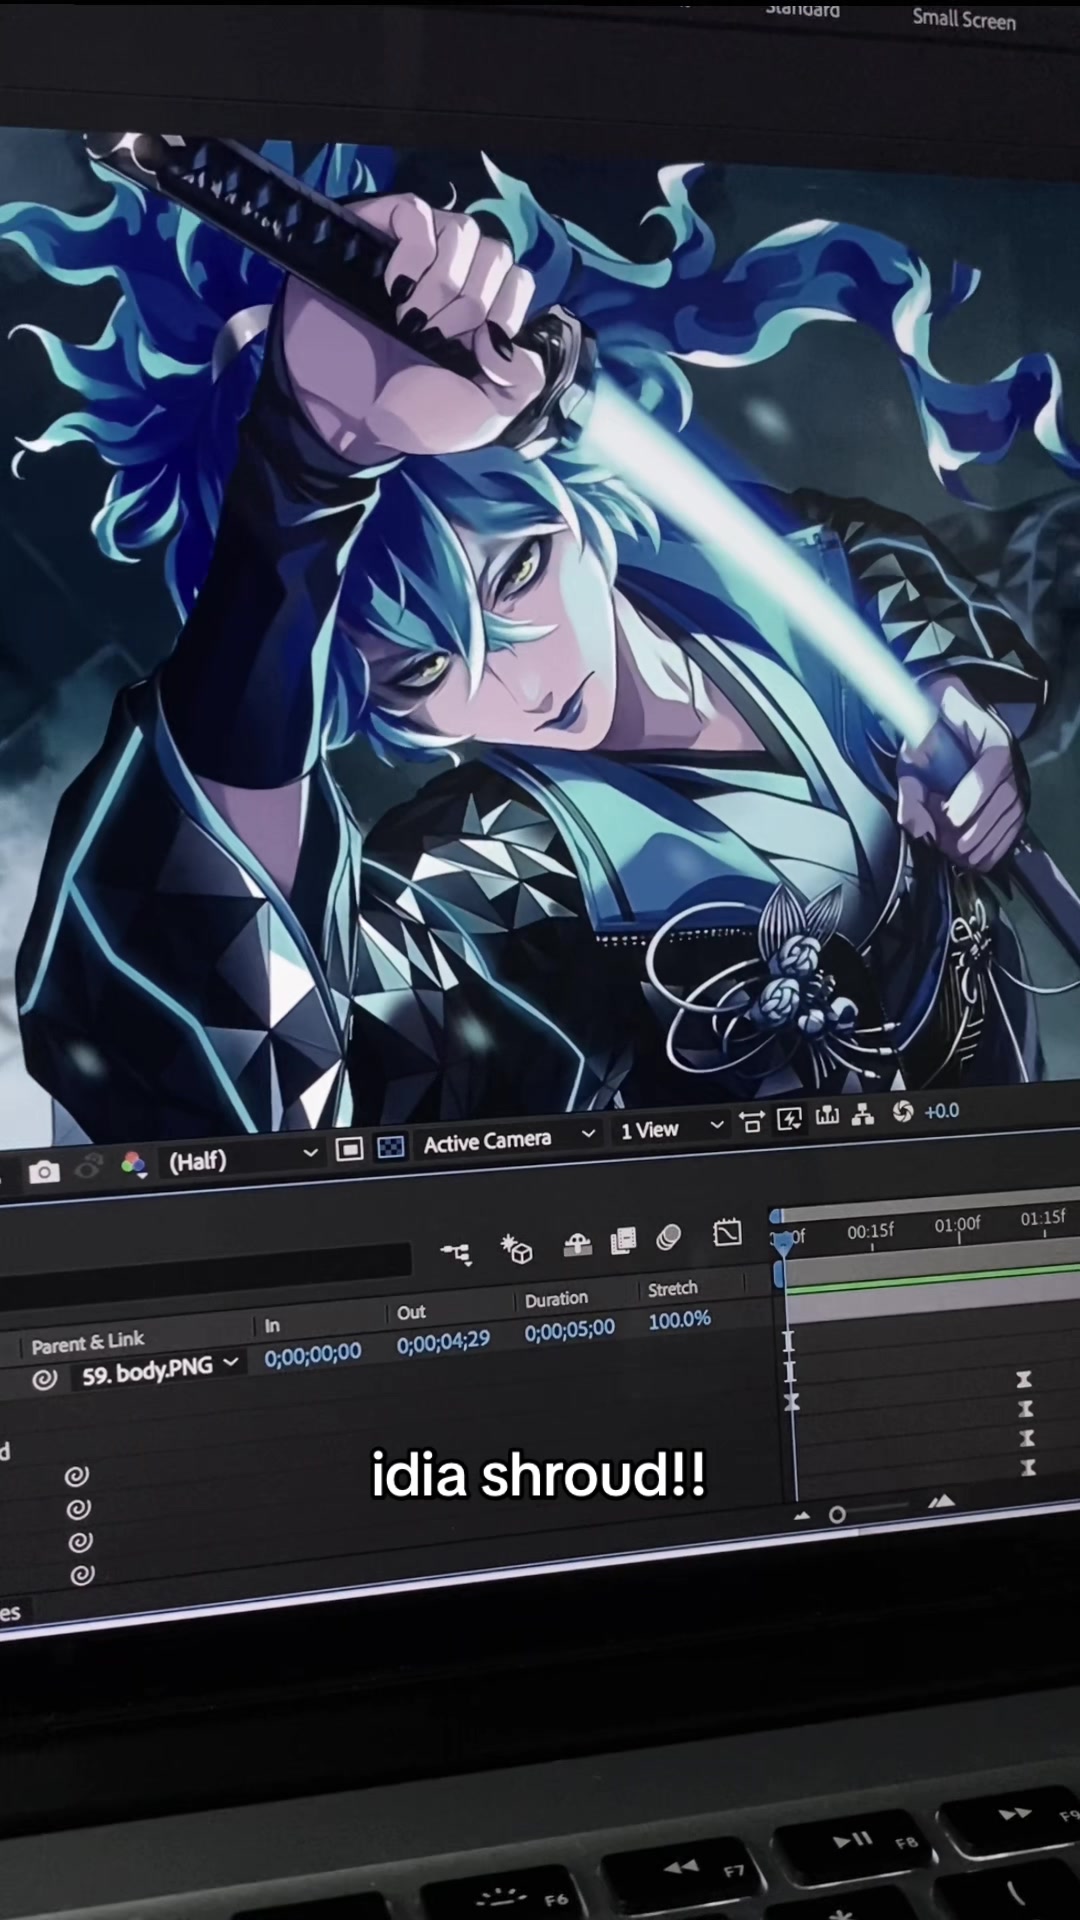Image resolution: width=1080 pixels, height=1920 pixels.
Task: Click the 01:00f mark on time ruler
Action: [957, 1225]
